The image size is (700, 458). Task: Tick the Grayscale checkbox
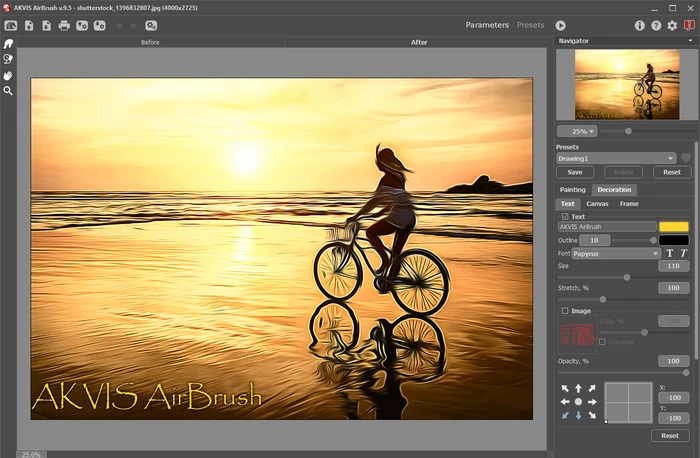click(602, 342)
